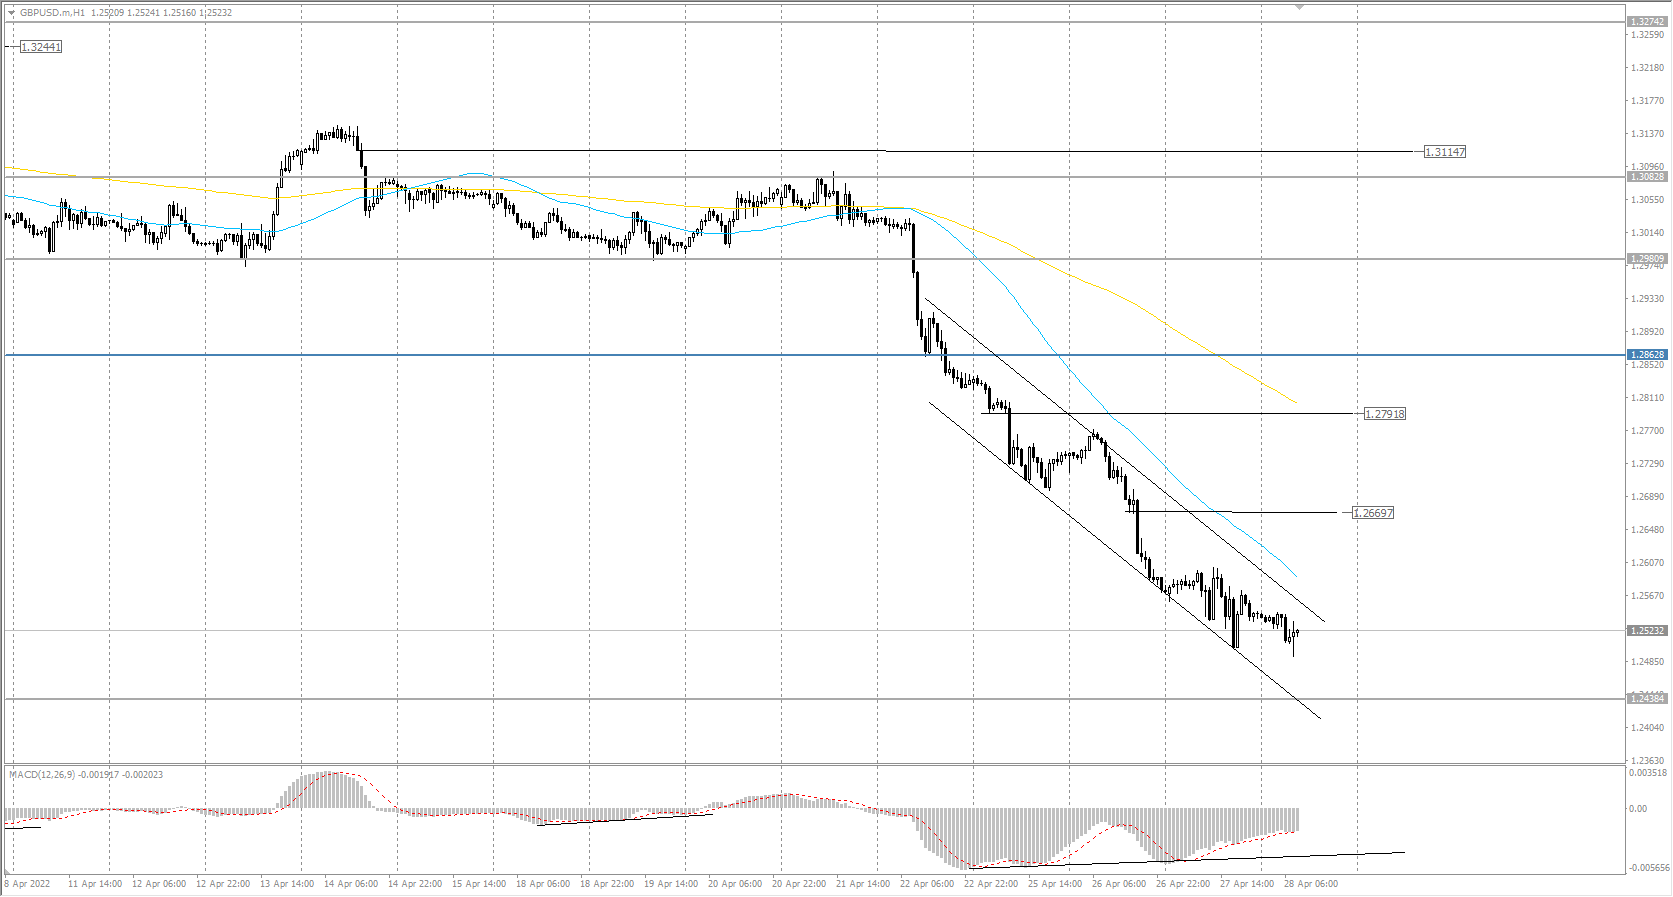Select the 1.32441 price label
Image resolution: width=1673 pixels, height=897 pixels.
[x=41, y=47]
